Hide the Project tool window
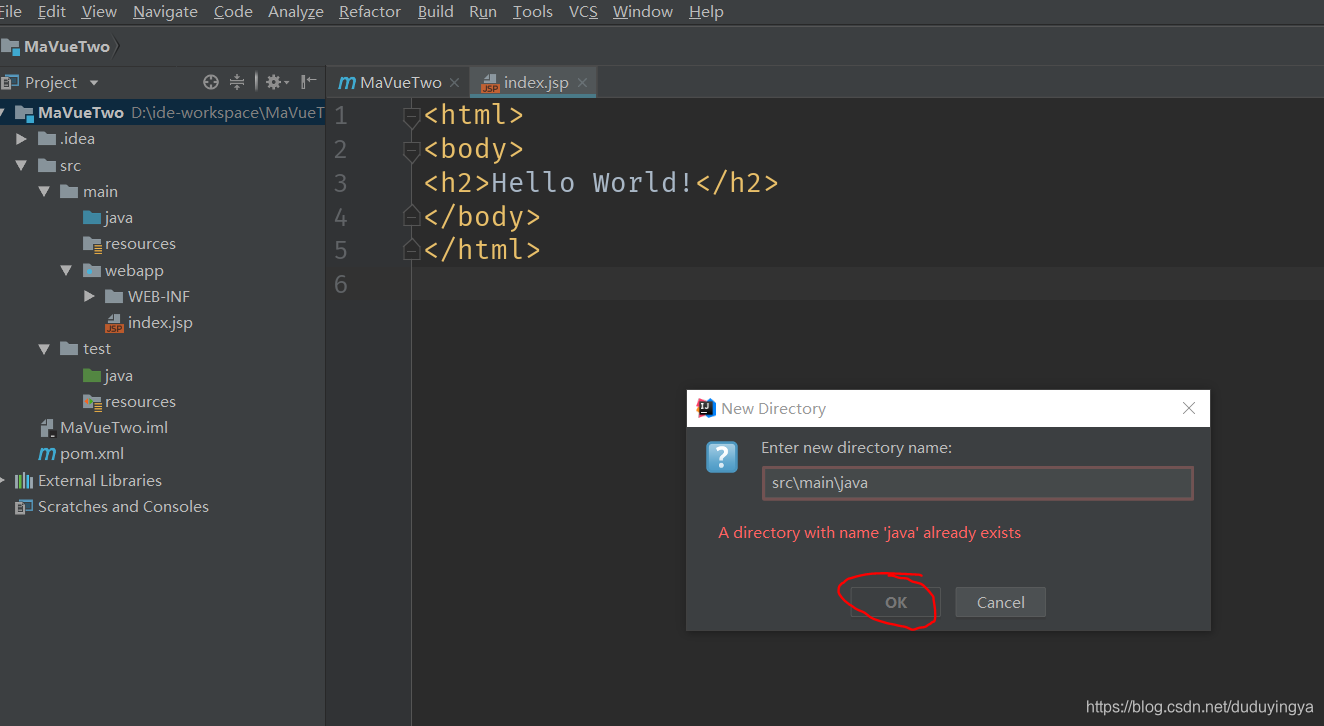 click(309, 83)
